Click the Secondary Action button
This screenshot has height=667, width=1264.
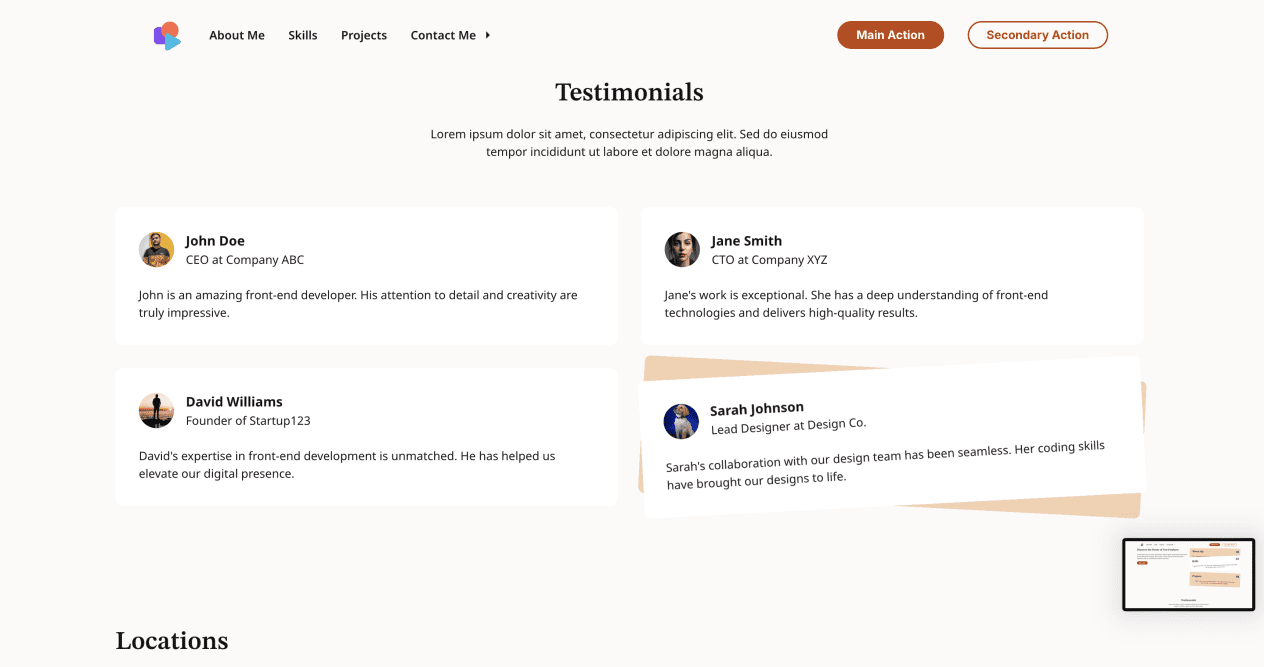pyautogui.click(x=1037, y=35)
